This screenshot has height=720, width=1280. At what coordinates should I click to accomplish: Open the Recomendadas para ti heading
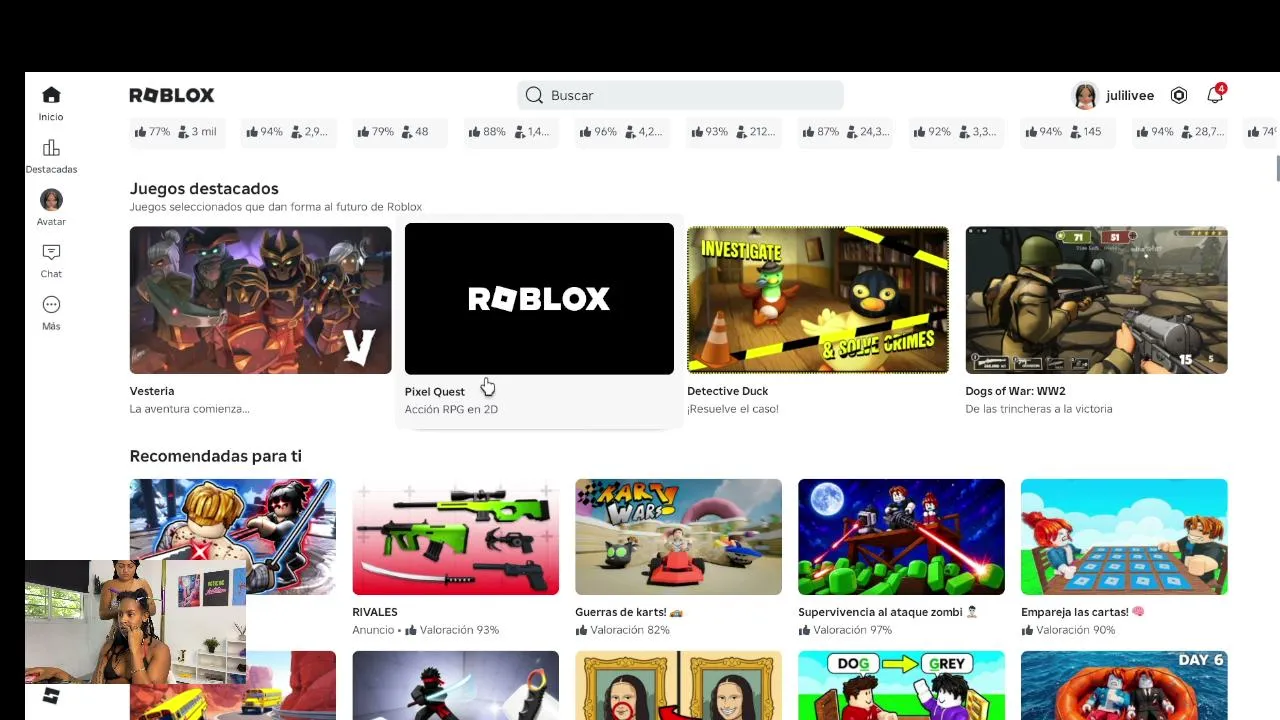[216, 456]
